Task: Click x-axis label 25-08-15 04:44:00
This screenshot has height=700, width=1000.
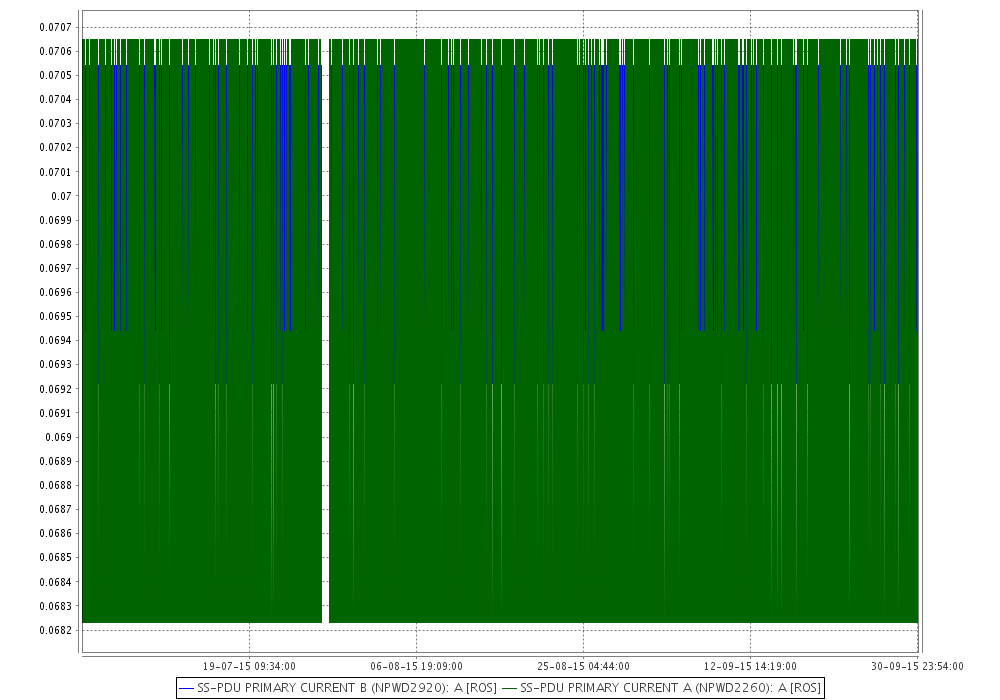Action: click(584, 666)
